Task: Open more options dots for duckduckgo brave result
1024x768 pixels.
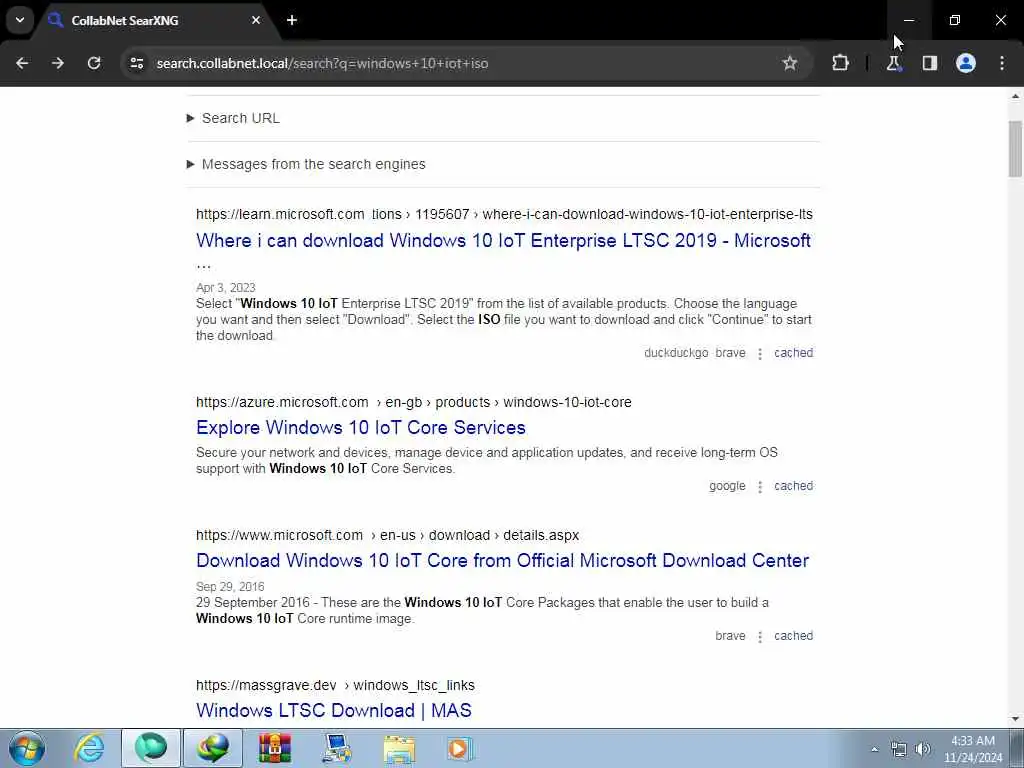Action: tap(760, 354)
